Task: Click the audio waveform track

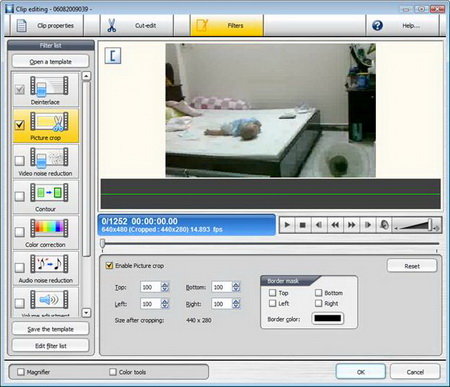Action: pyautogui.click(x=271, y=194)
